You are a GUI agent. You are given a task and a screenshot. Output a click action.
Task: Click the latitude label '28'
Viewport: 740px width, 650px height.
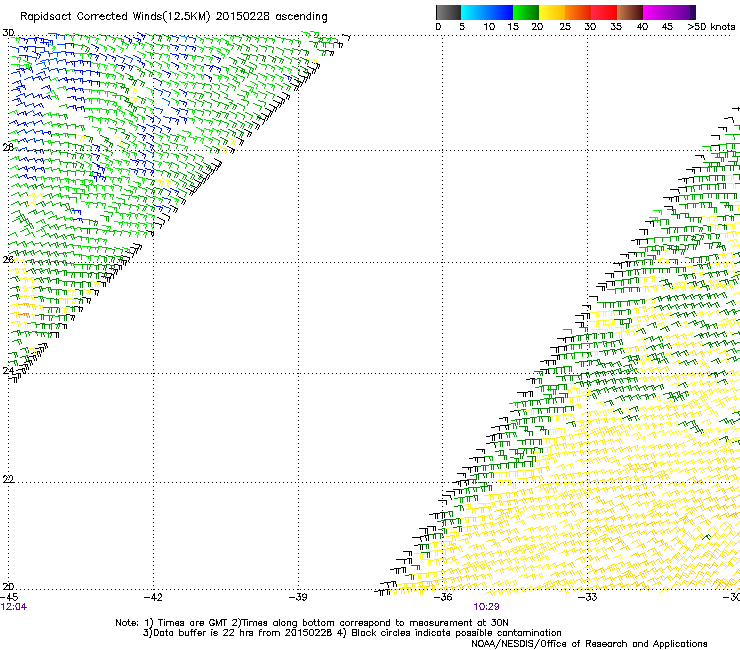coord(8,147)
